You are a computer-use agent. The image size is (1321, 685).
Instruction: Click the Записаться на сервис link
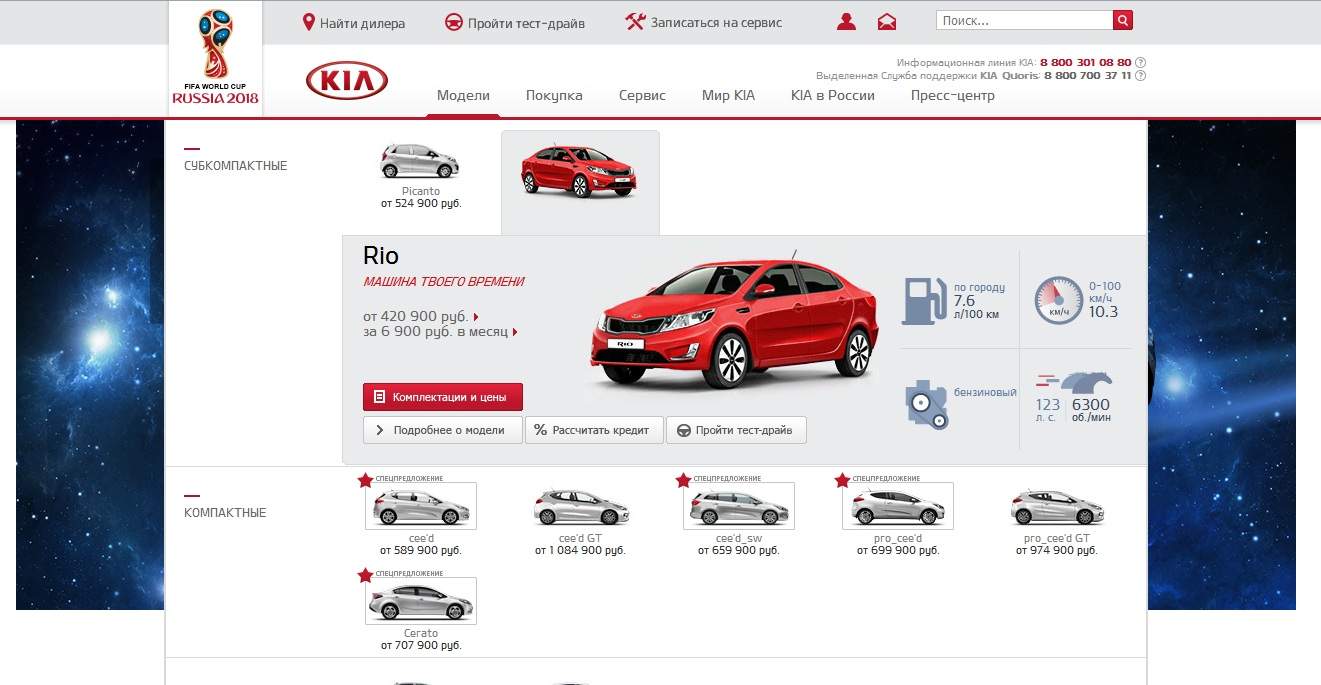coord(716,23)
